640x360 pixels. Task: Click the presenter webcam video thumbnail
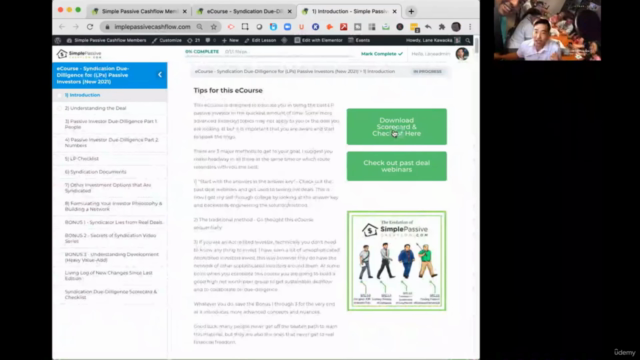pos(547,30)
